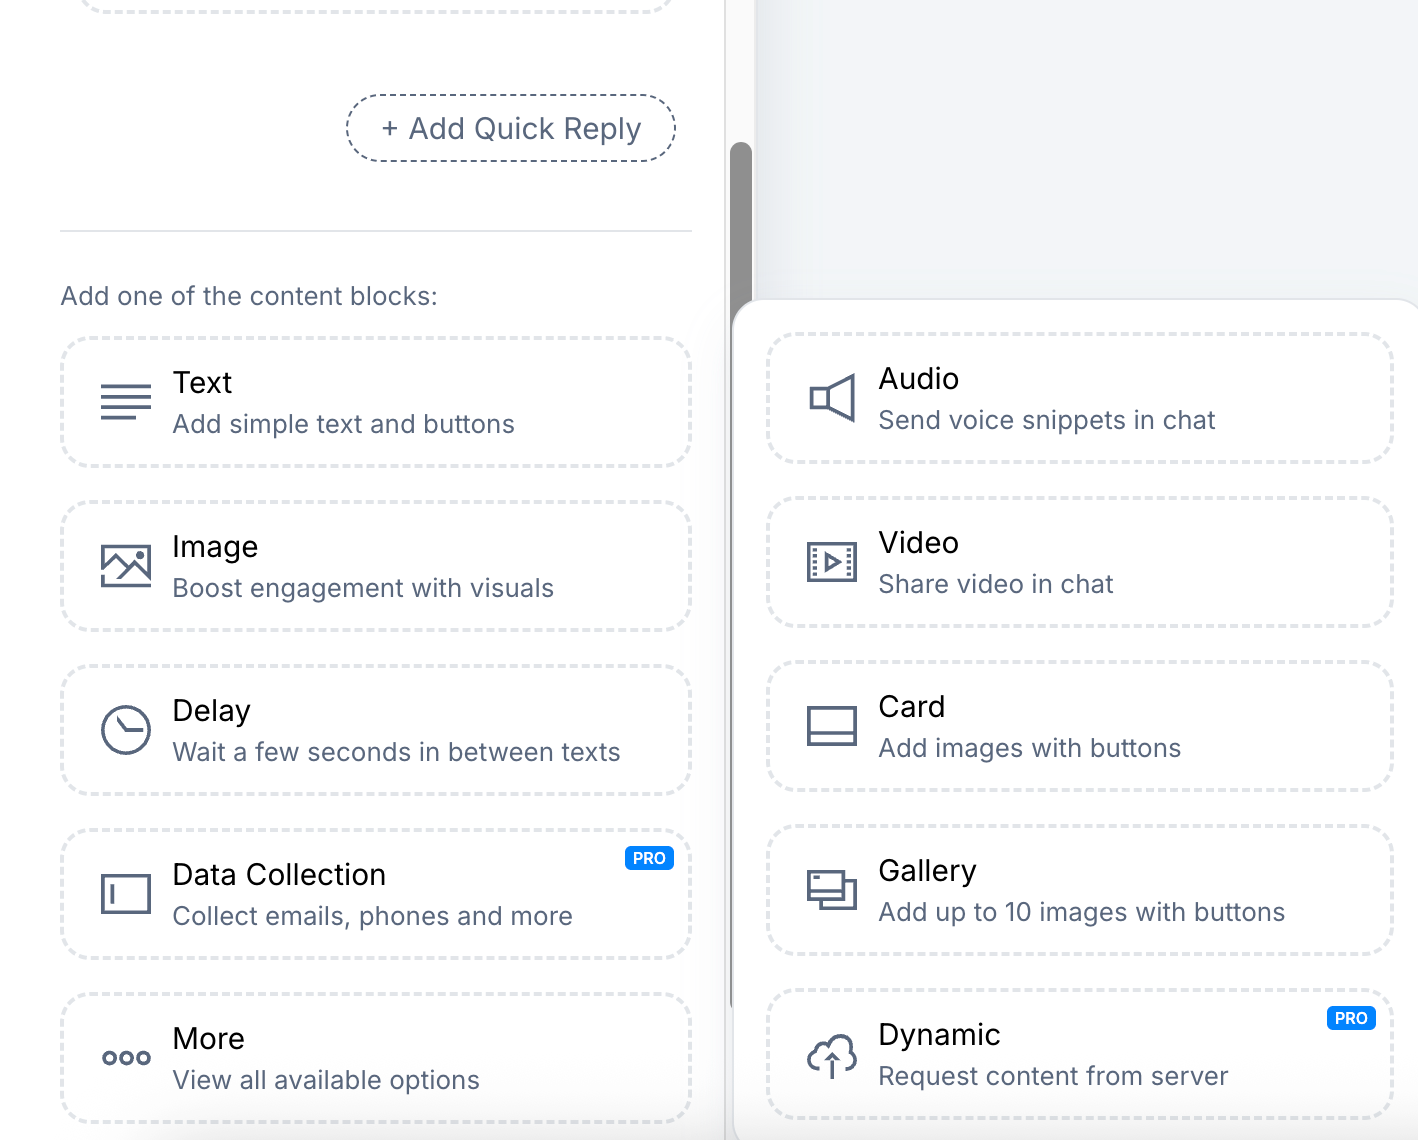Click the Text block lines icon

(x=126, y=402)
